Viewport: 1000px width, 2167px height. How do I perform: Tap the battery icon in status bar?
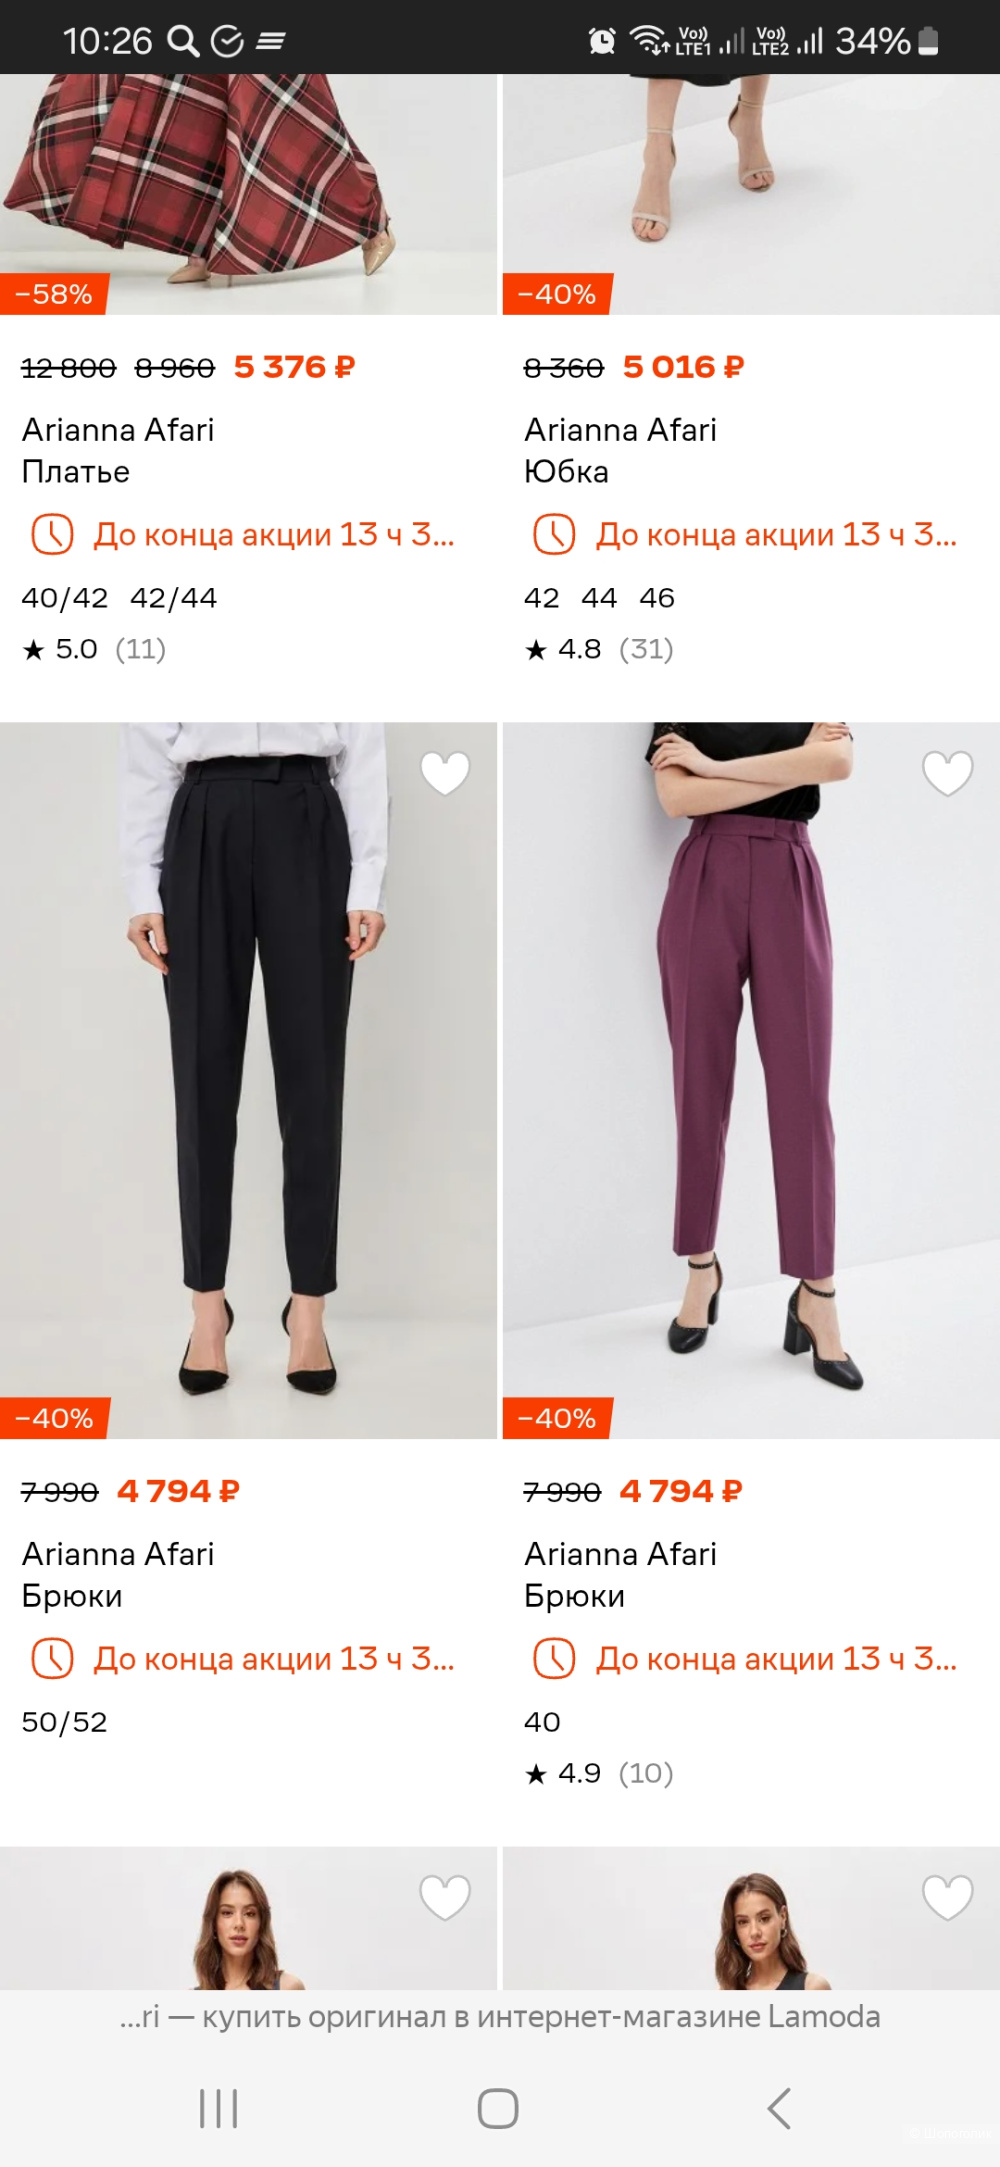(928, 41)
